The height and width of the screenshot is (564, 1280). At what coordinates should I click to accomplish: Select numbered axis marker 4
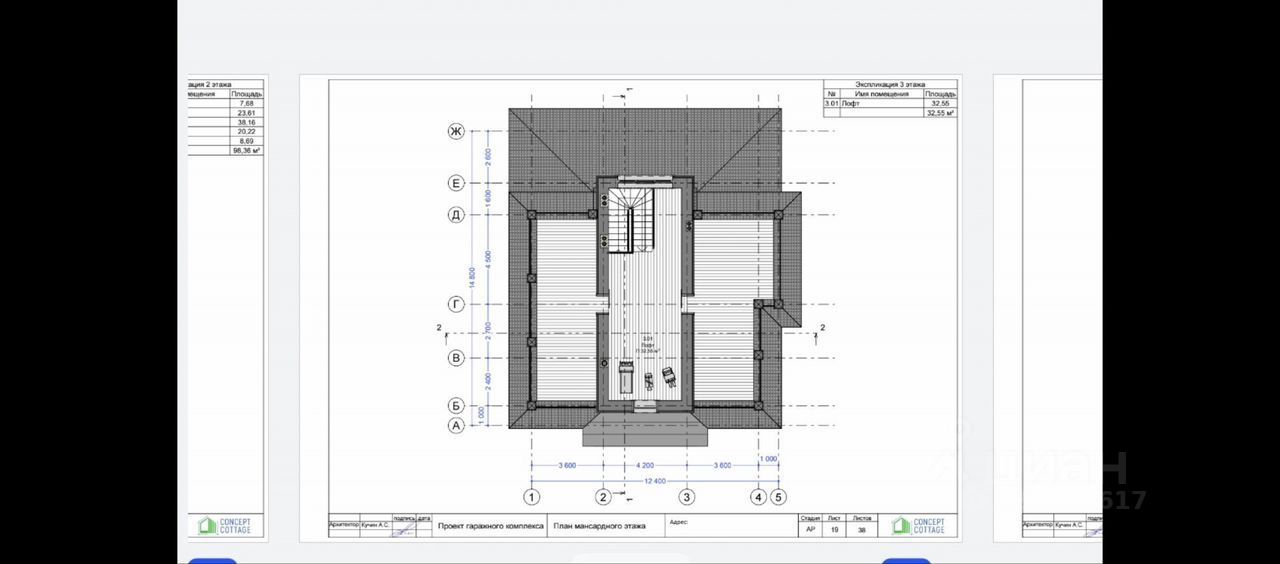(x=759, y=496)
